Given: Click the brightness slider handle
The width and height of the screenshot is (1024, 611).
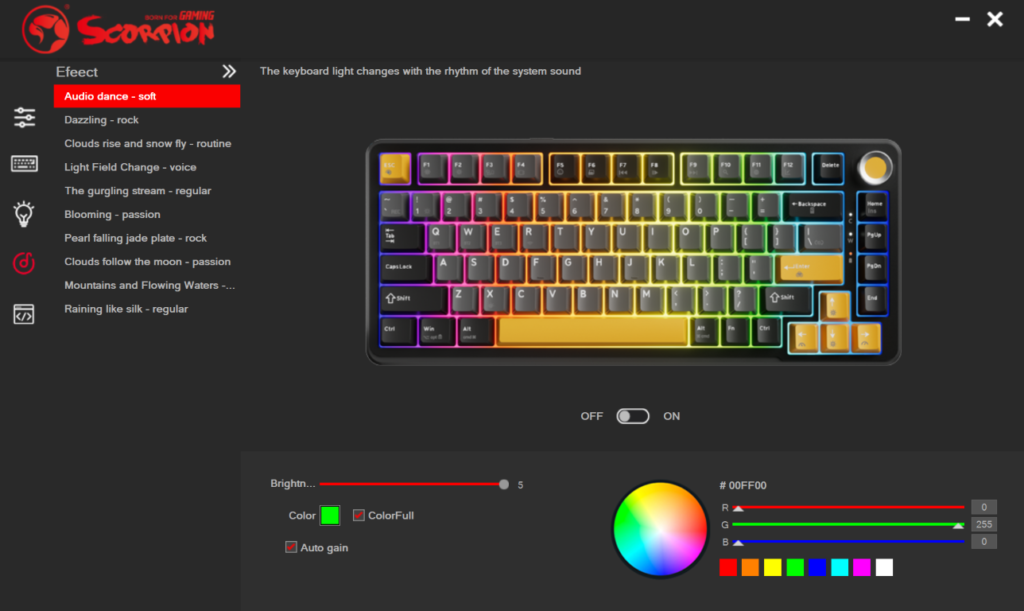Looking at the screenshot, I should [504, 484].
